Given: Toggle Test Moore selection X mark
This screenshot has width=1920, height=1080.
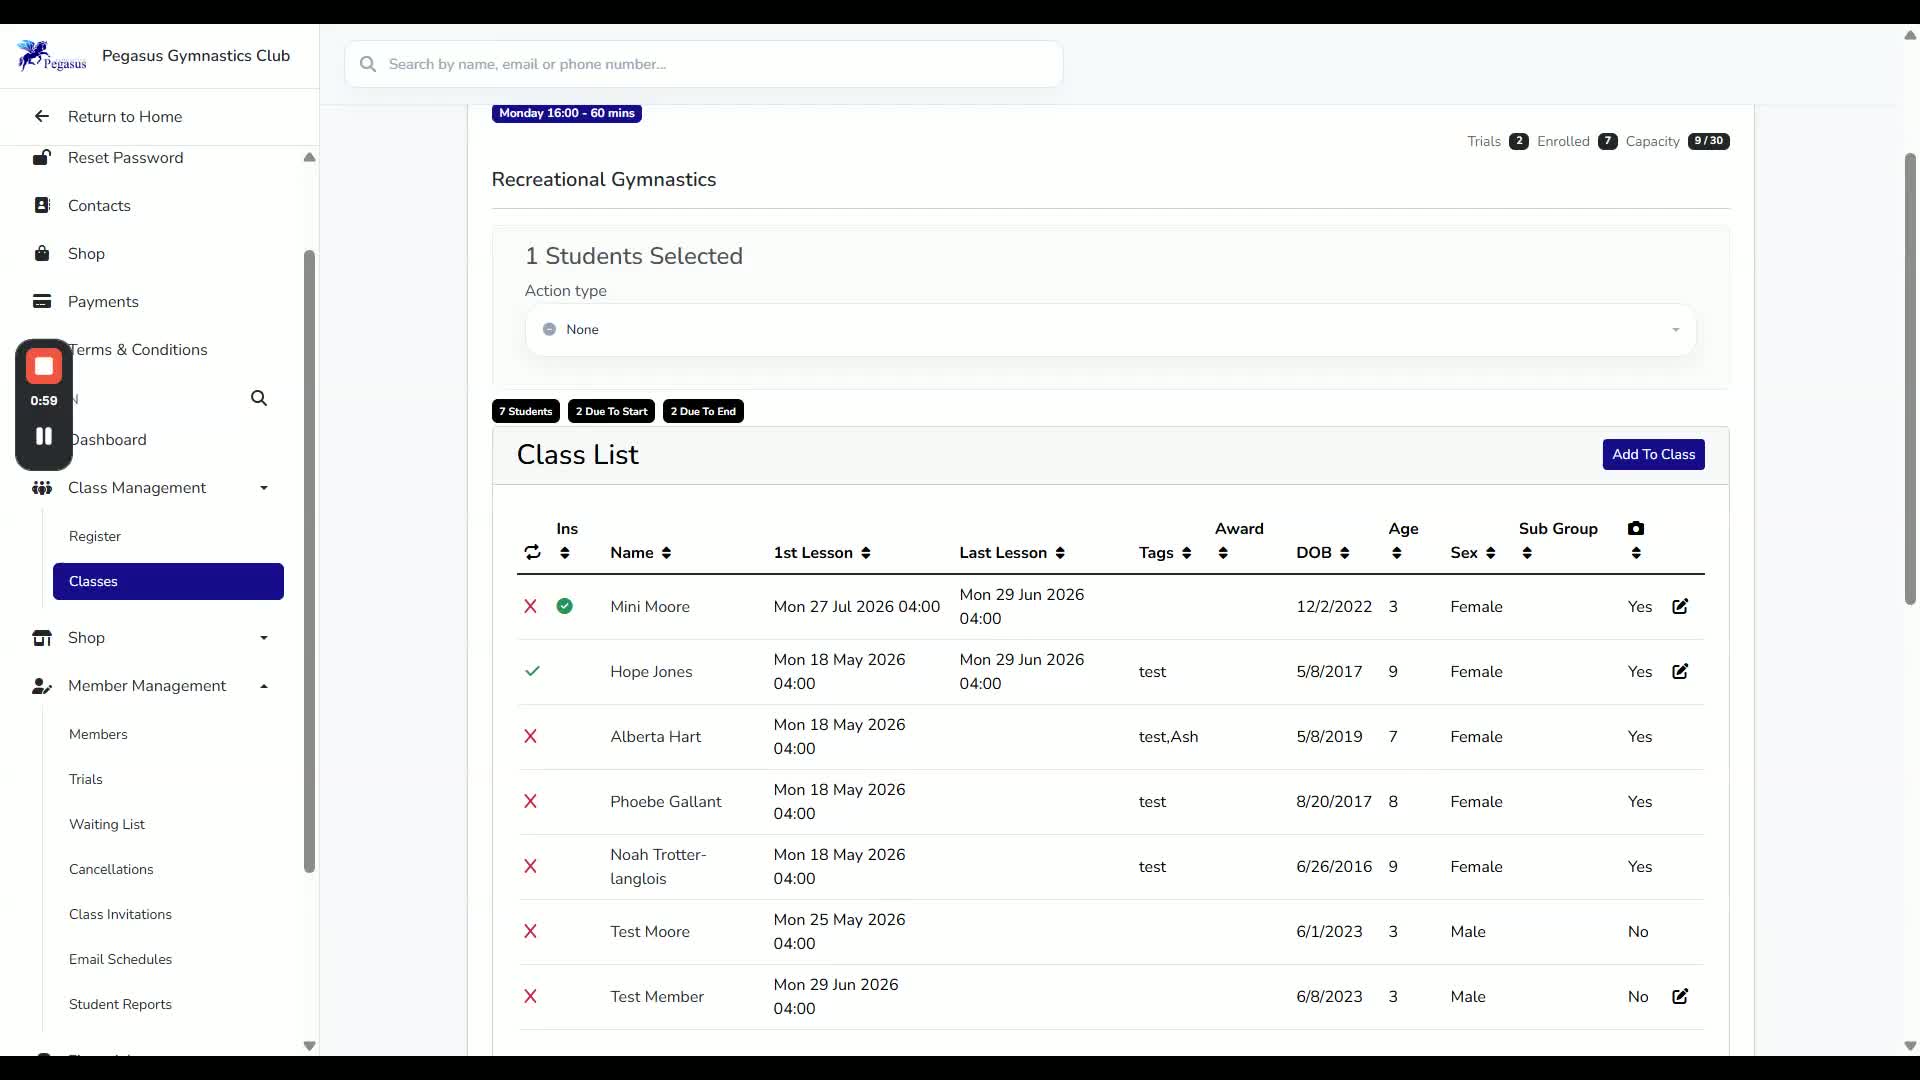Looking at the screenshot, I should click(x=531, y=931).
